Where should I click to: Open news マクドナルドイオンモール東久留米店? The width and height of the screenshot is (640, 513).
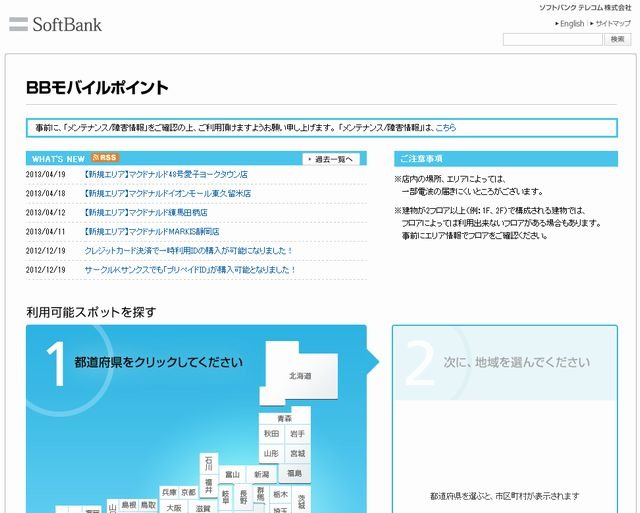(x=167, y=193)
